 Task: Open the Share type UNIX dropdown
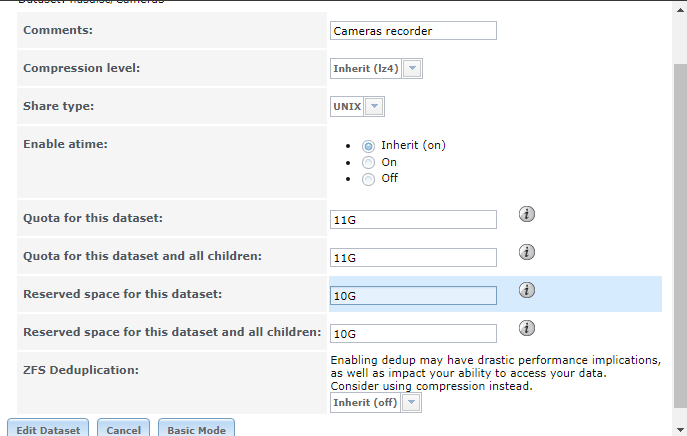click(x=374, y=107)
